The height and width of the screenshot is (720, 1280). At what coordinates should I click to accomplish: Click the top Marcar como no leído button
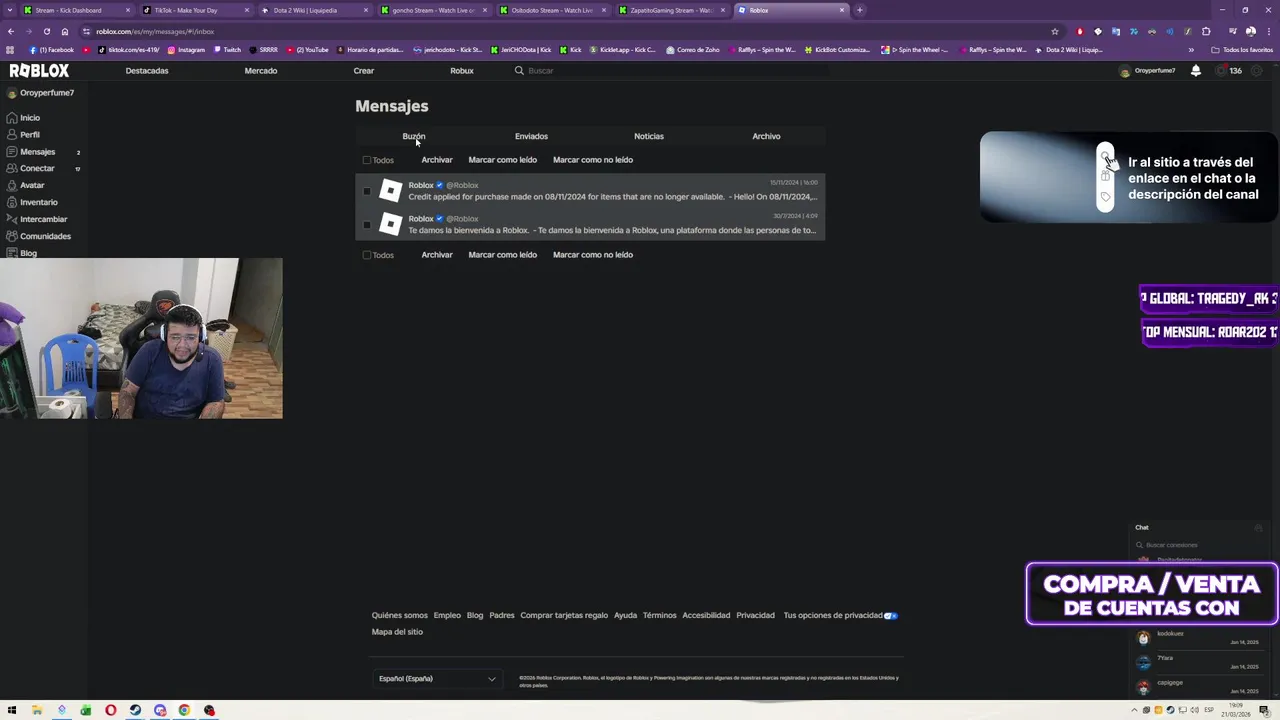(593, 160)
